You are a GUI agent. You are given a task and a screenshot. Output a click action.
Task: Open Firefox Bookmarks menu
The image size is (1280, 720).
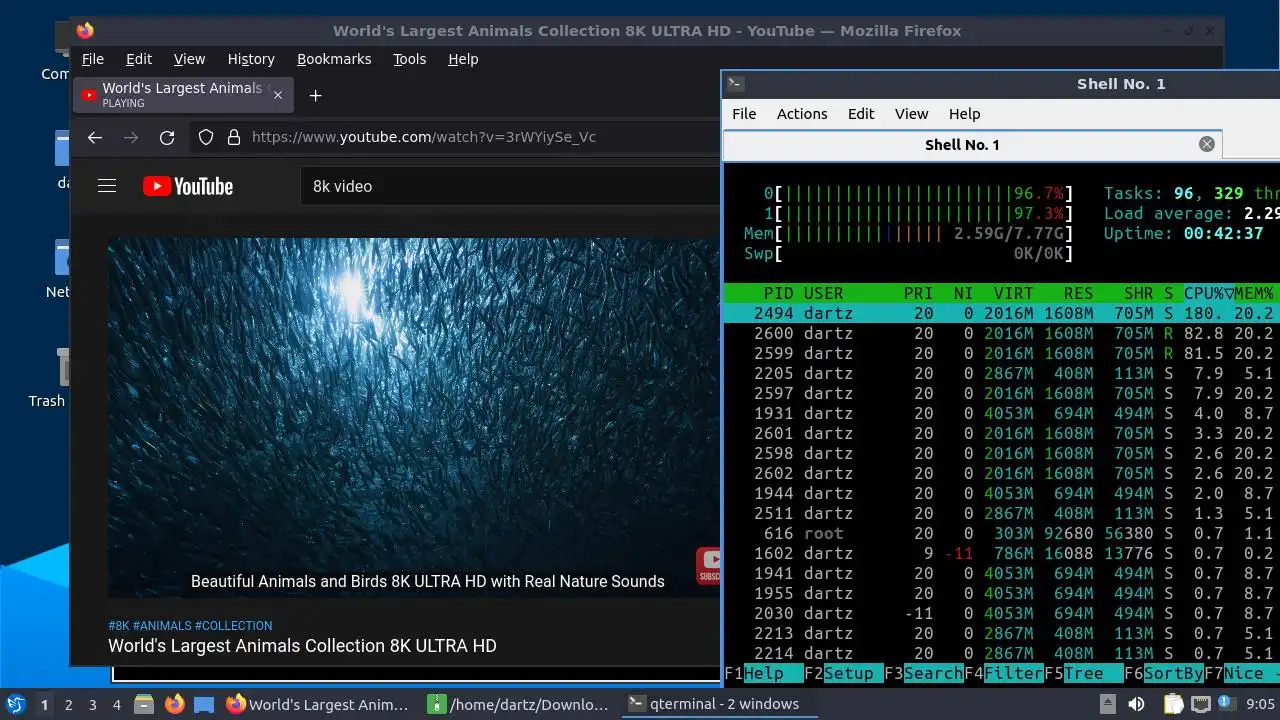[x=334, y=59]
